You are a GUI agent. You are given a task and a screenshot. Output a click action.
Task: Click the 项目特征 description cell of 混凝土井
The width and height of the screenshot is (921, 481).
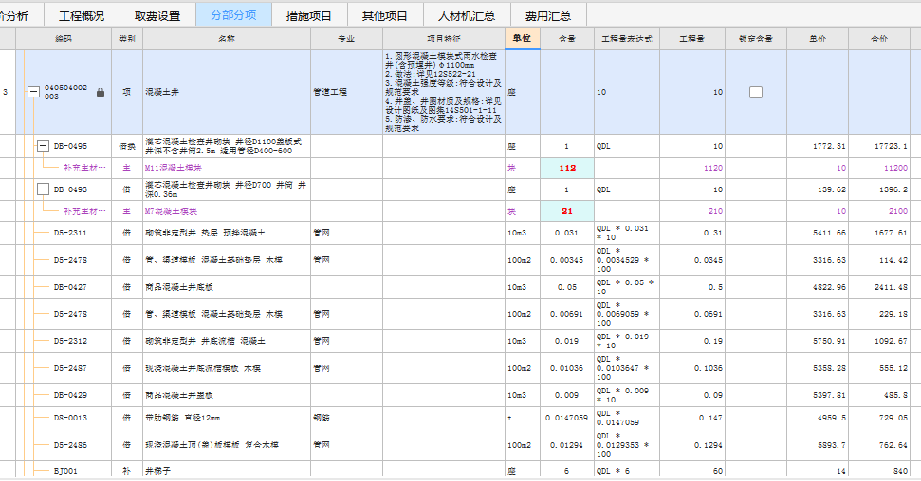443,92
